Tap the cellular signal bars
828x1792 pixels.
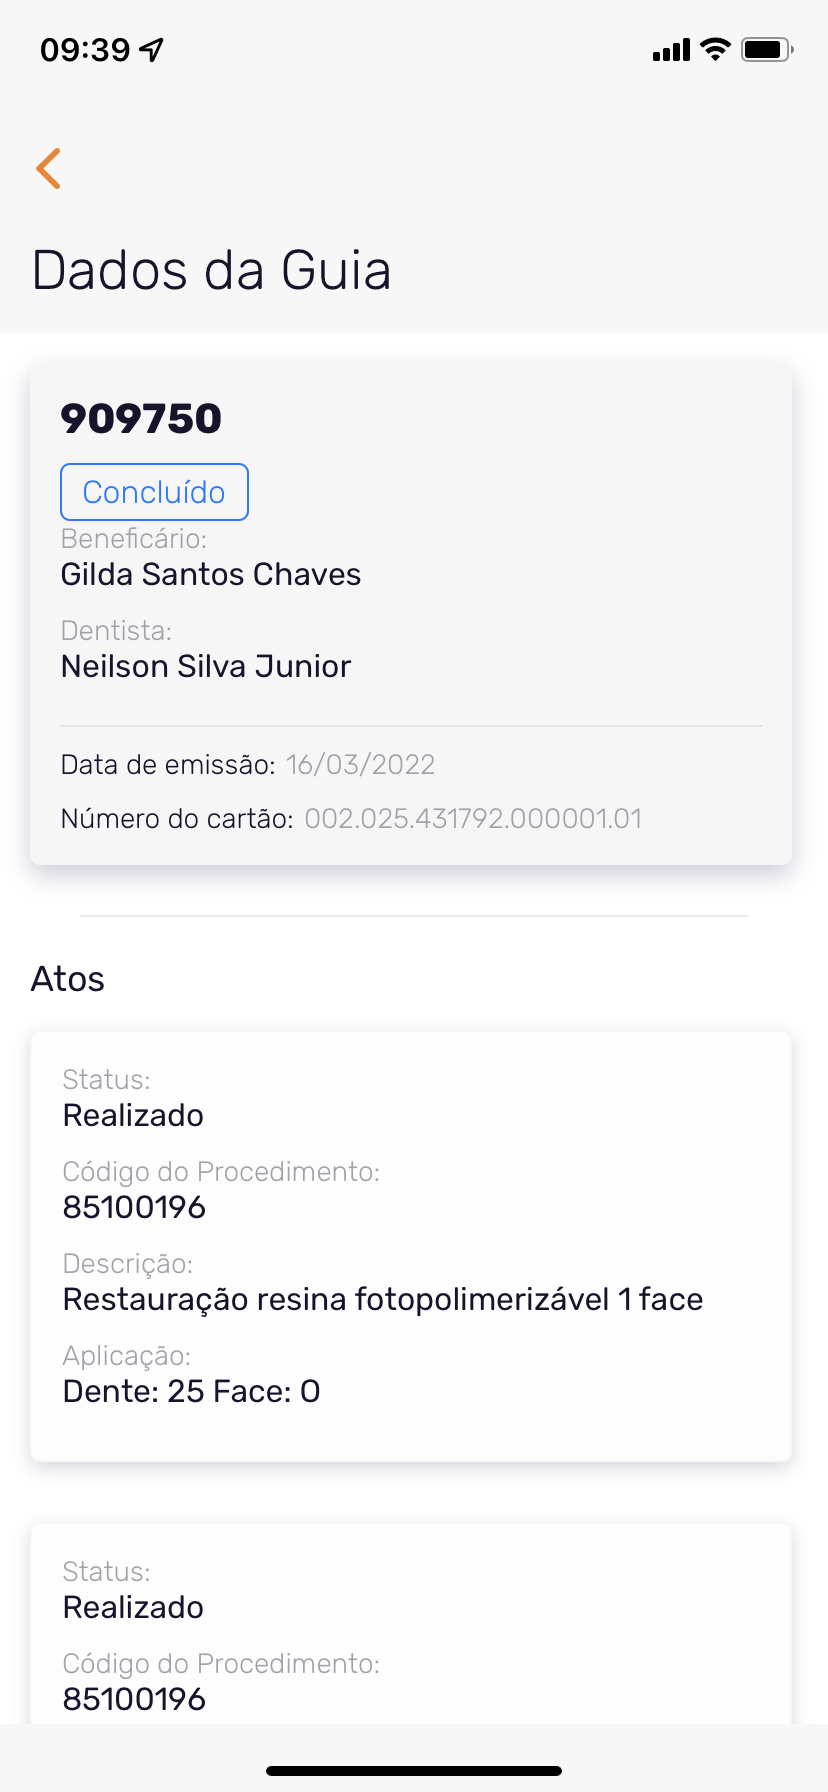pyautogui.click(x=671, y=50)
